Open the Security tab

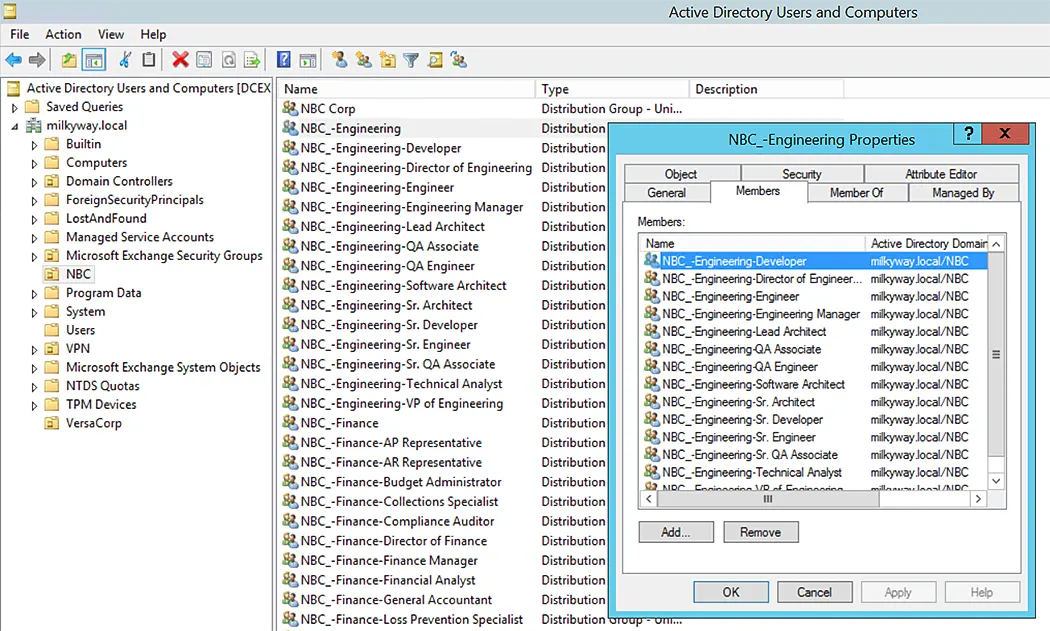click(802, 174)
